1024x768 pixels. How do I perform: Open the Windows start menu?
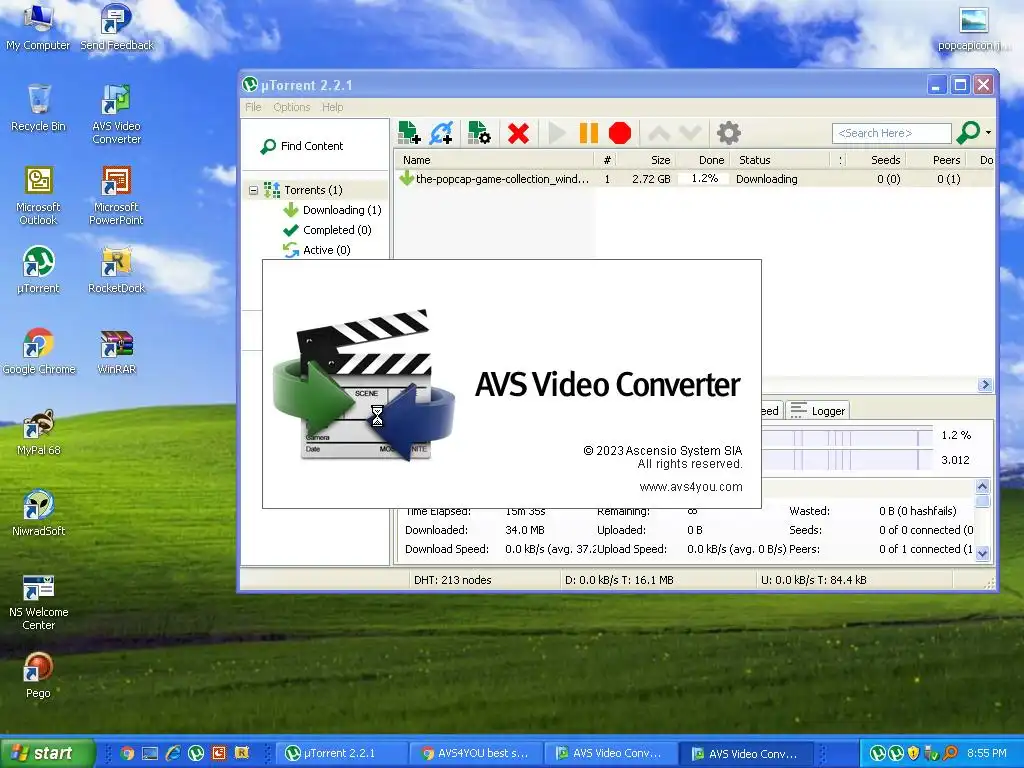47,753
